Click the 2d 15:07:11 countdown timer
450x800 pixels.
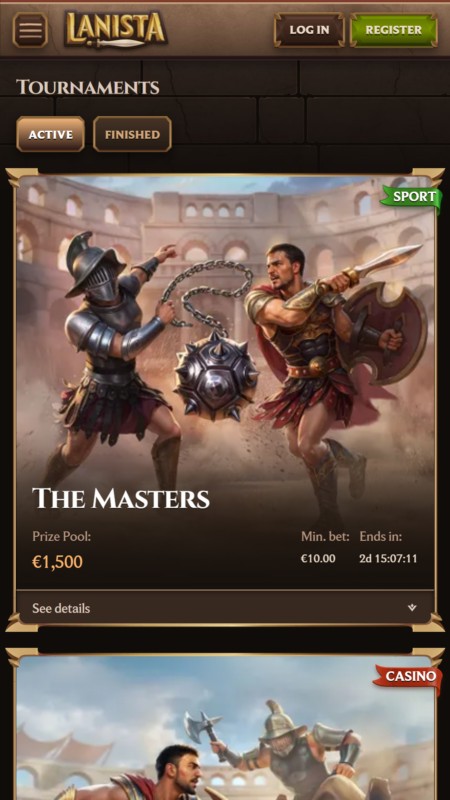388,558
